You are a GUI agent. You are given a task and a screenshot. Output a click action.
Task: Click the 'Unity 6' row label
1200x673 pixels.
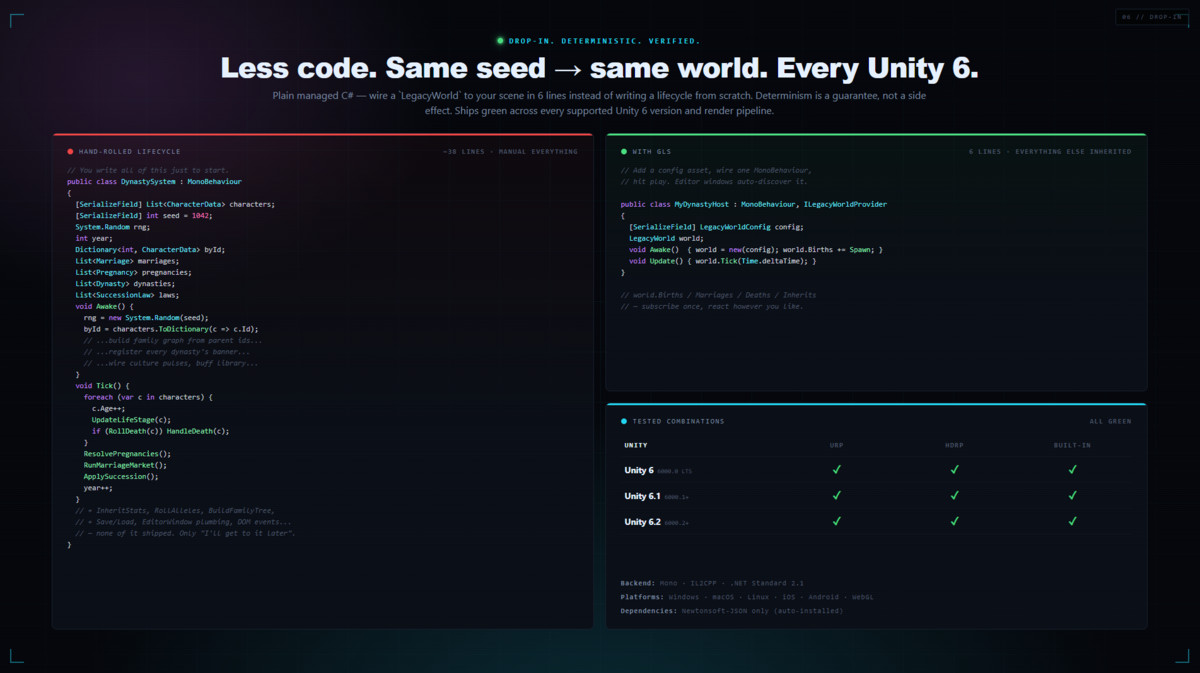point(639,470)
